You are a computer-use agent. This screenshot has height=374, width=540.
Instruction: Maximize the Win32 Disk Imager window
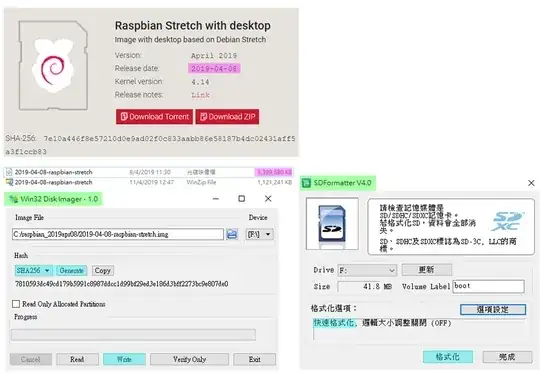(242, 199)
